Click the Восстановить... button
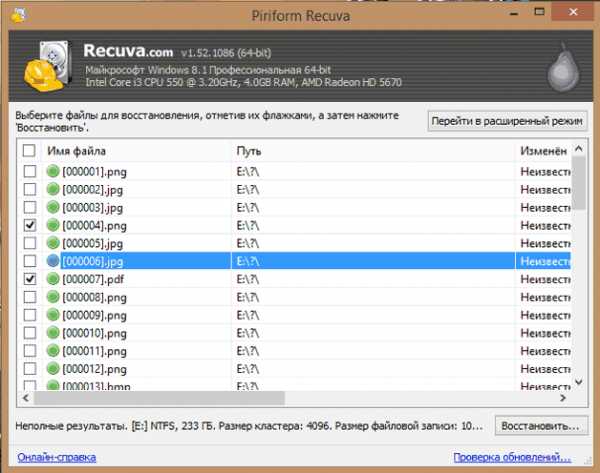 point(541,426)
